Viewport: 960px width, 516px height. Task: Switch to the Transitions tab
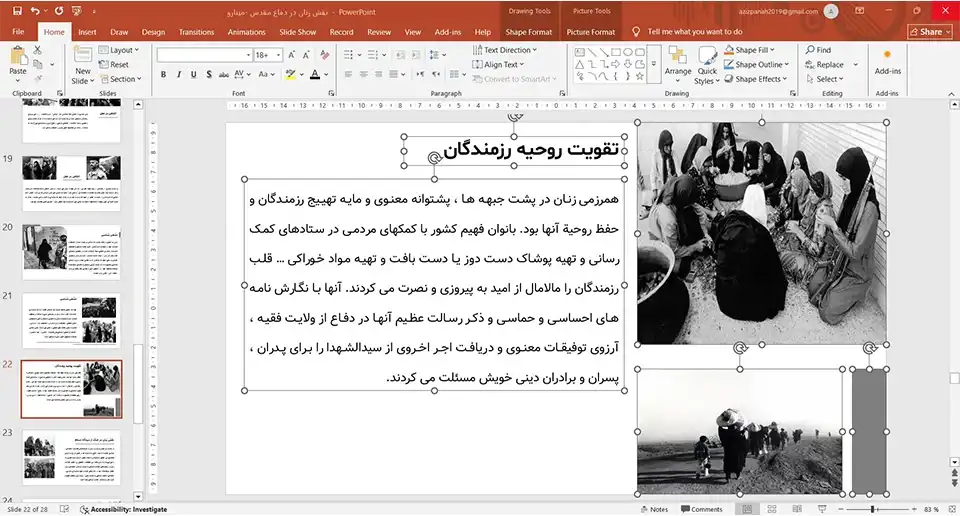pos(197,32)
